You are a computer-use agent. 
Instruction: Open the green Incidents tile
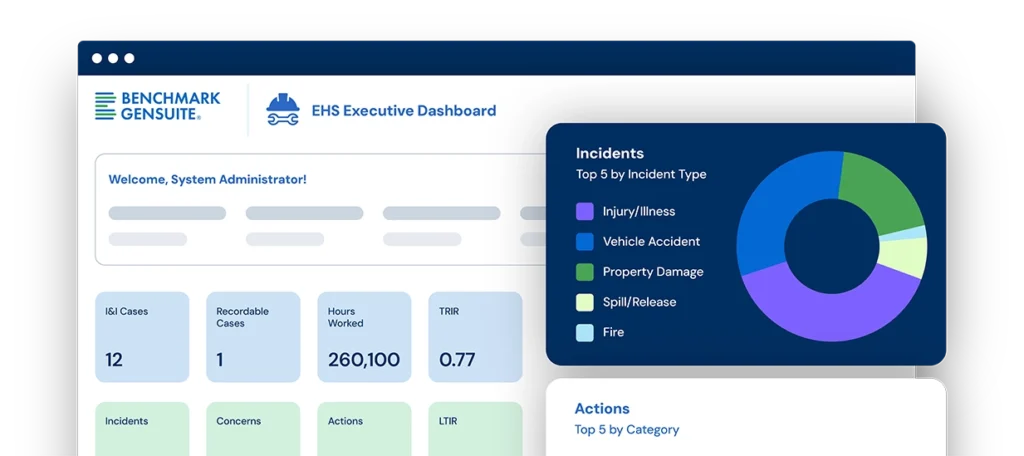142,429
